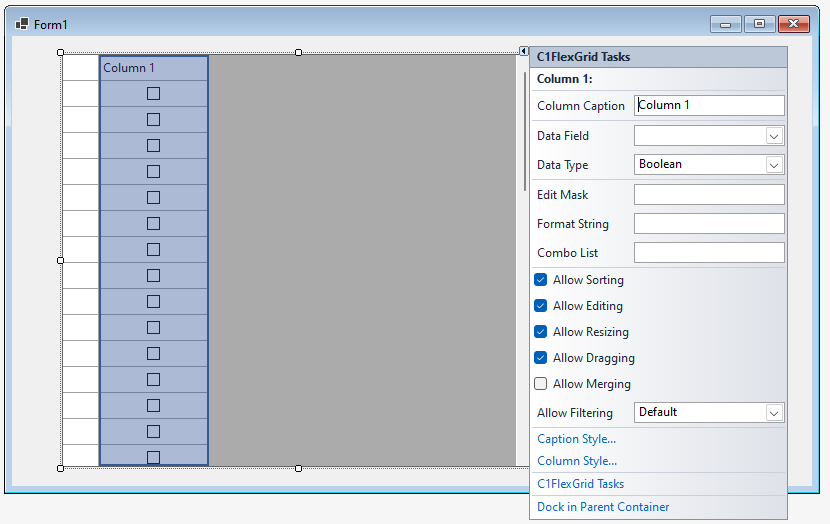
Task: Toggle the Allow Editing checkbox
Action: coord(540,305)
